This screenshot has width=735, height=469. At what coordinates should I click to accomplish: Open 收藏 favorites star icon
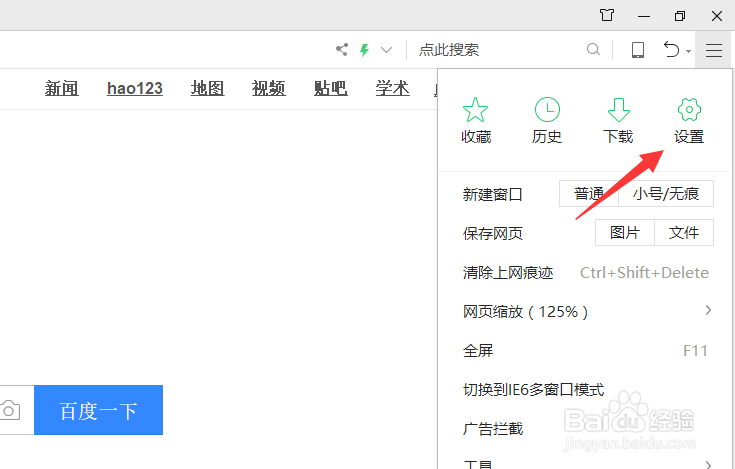click(476, 120)
